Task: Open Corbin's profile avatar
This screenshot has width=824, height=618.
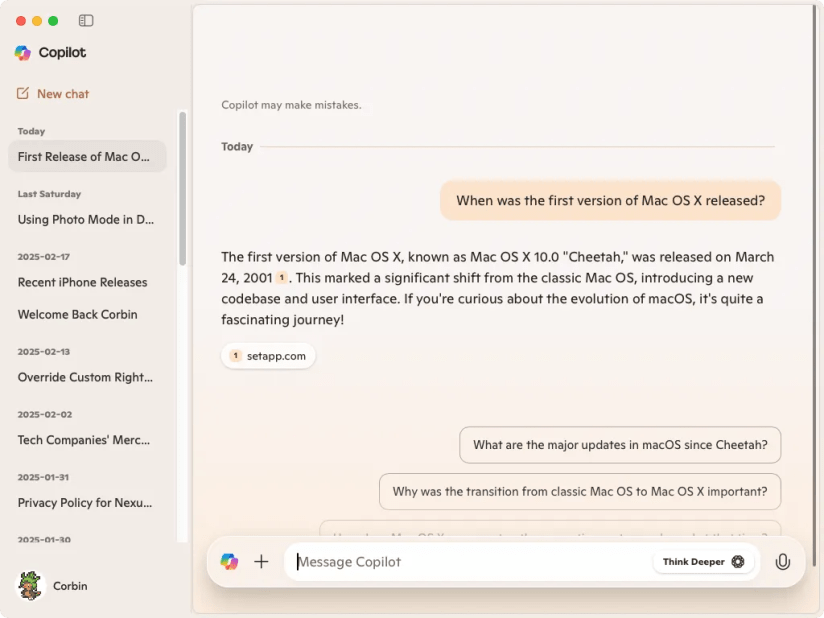Action: point(30,585)
